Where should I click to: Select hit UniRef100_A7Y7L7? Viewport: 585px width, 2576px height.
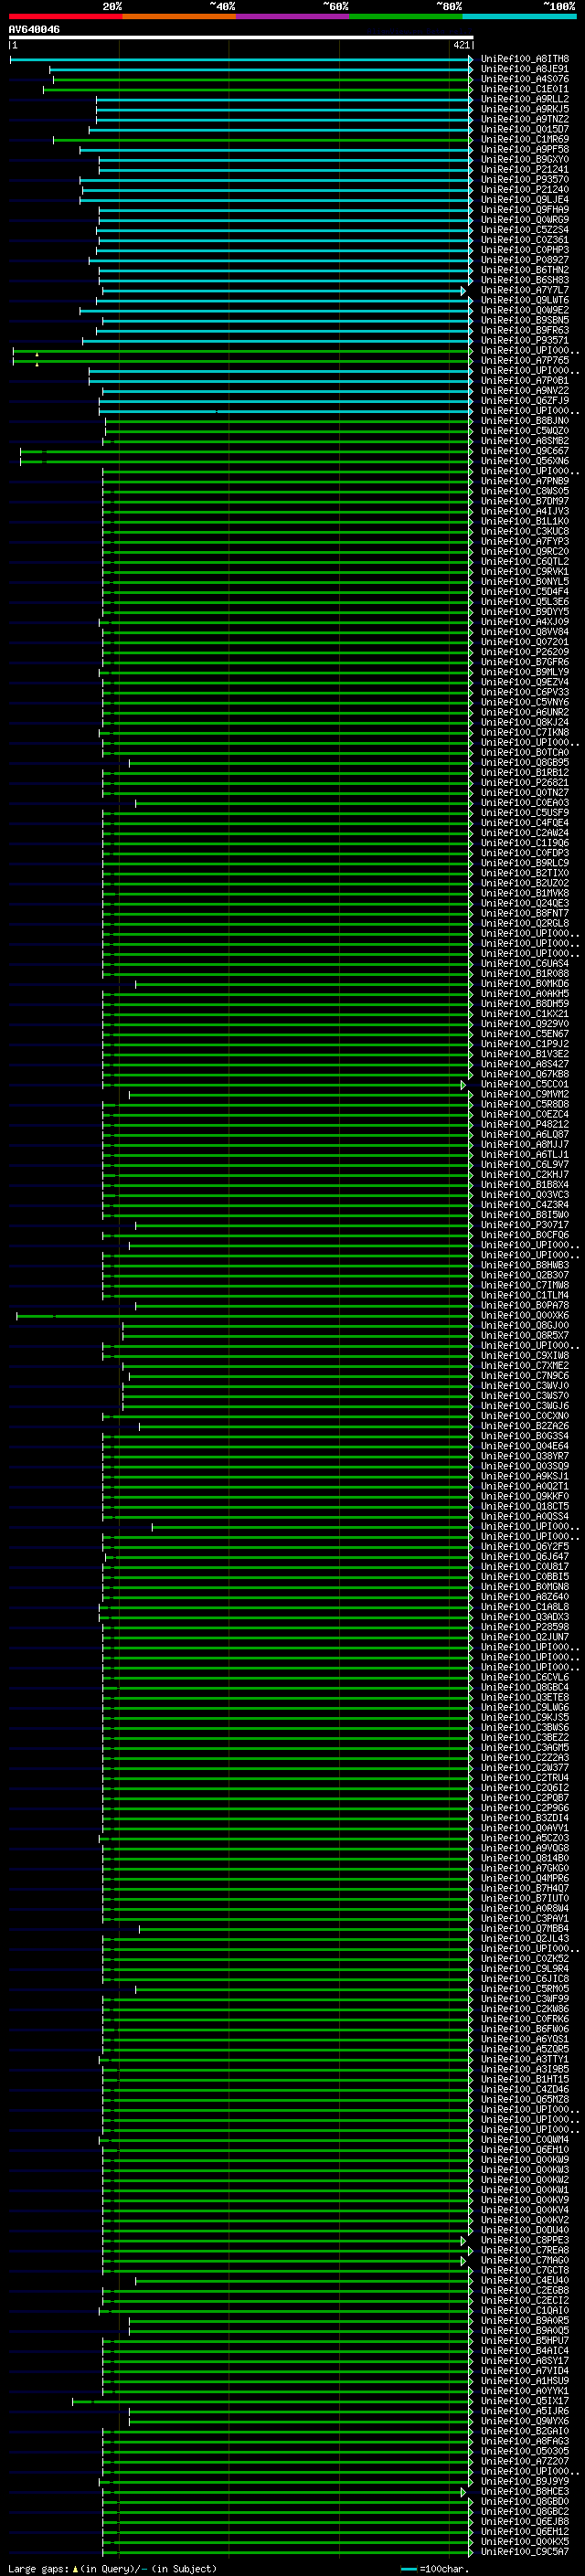(x=525, y=290)
